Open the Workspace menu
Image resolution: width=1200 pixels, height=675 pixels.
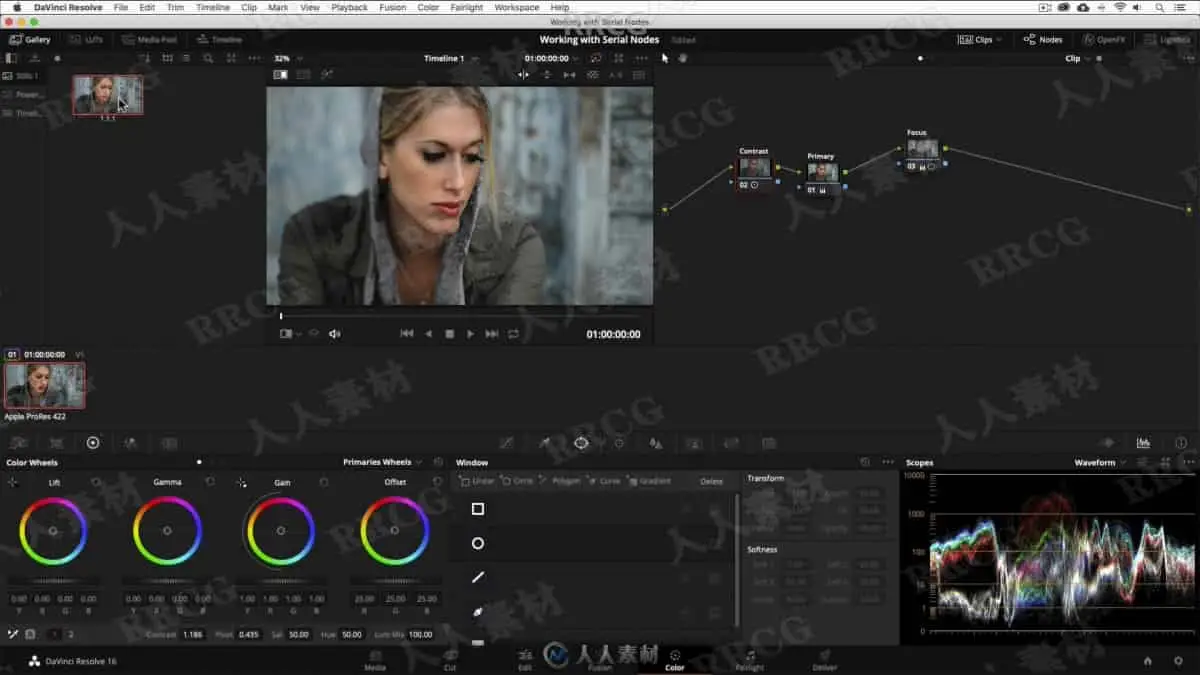pyautogui.click(x=517, y=7)
